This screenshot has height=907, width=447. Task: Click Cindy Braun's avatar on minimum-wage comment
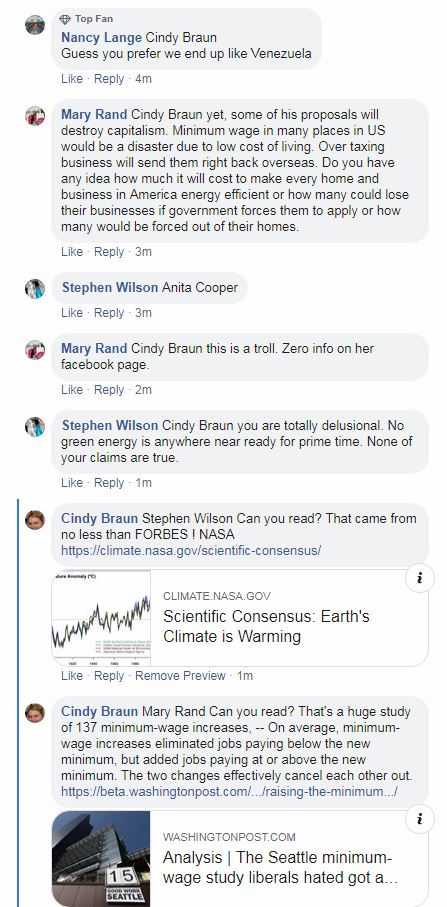(x=35, y=713)
